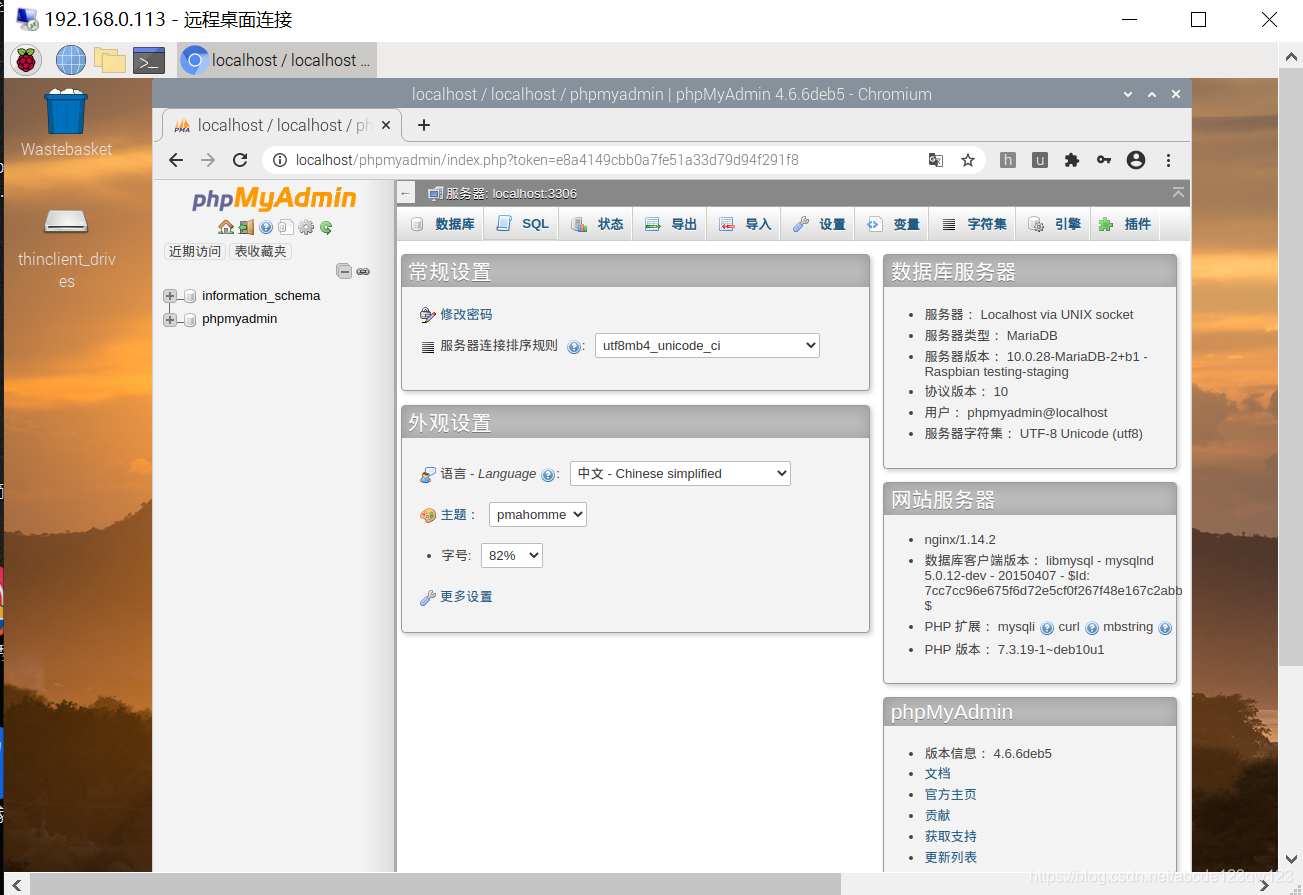
Task: Open a new Chromium tab with plus button
Action: point(424,125)
